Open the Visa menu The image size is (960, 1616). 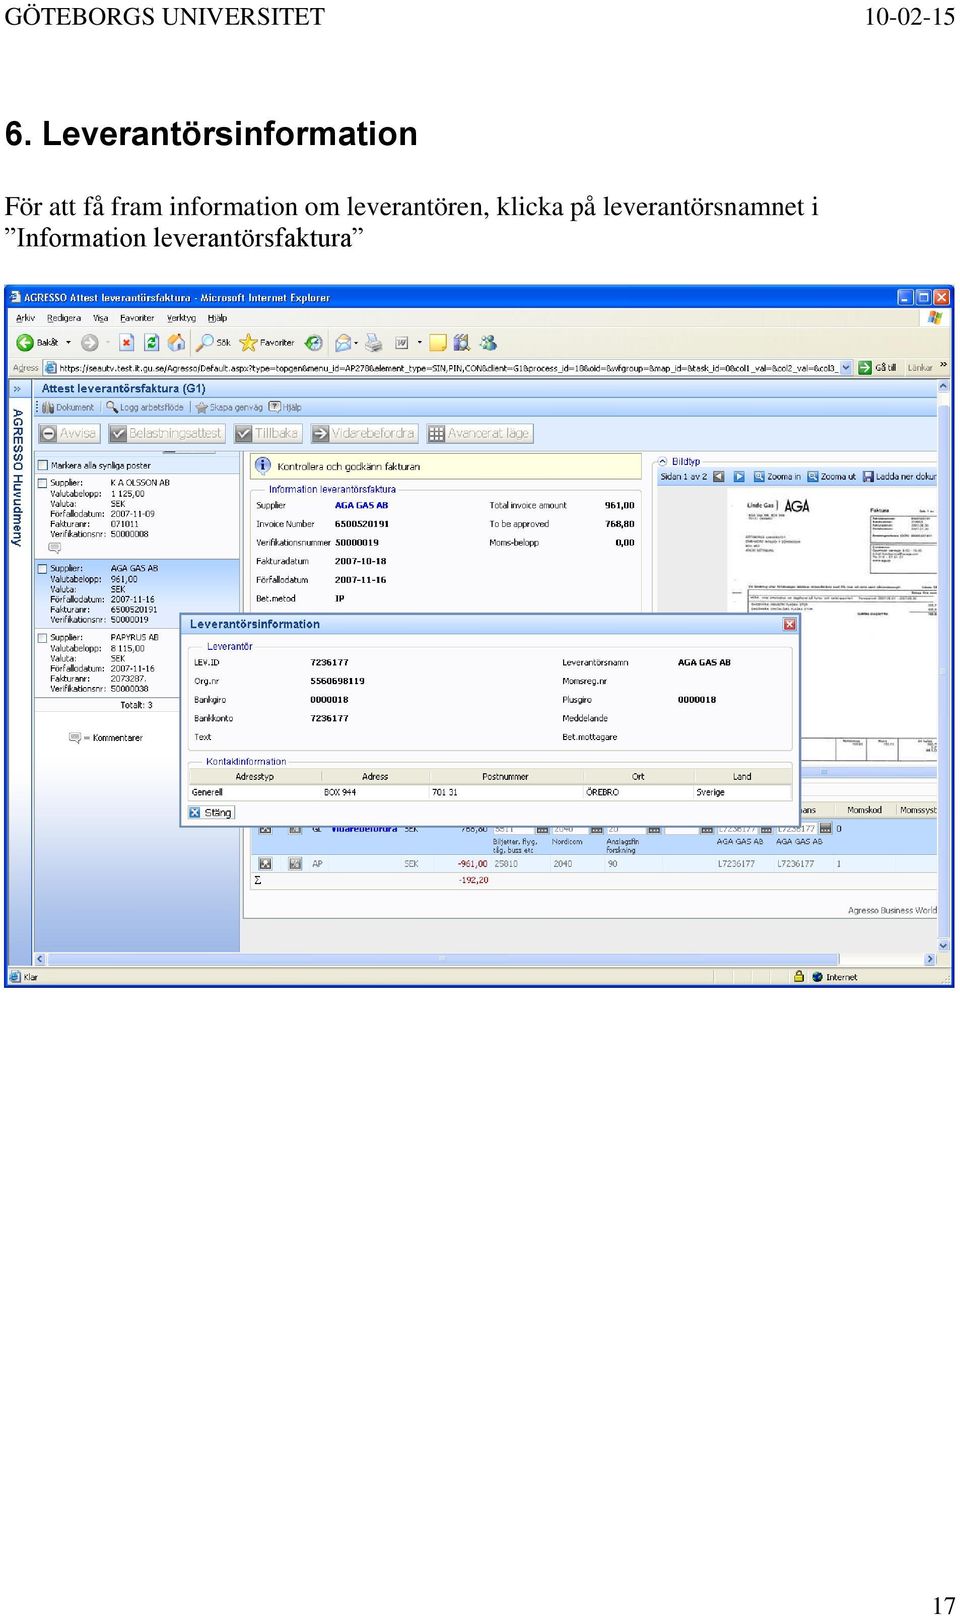pyautogui.click(x=101, y=318)
